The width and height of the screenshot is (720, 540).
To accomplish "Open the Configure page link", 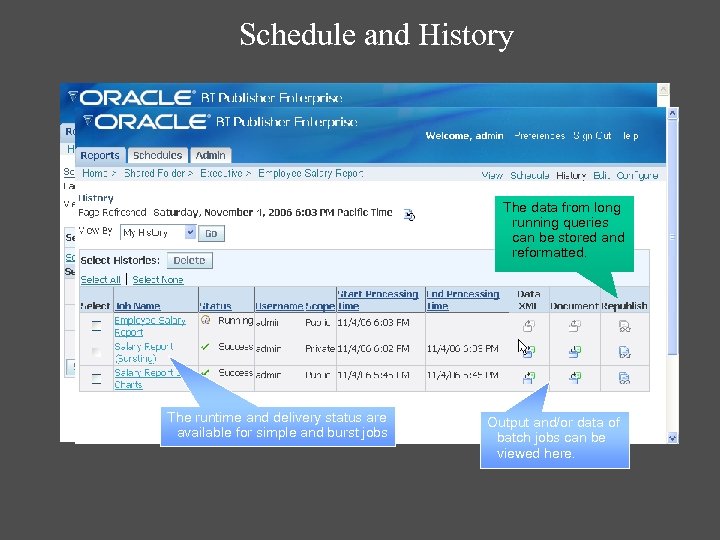I will tap(637, 175).
